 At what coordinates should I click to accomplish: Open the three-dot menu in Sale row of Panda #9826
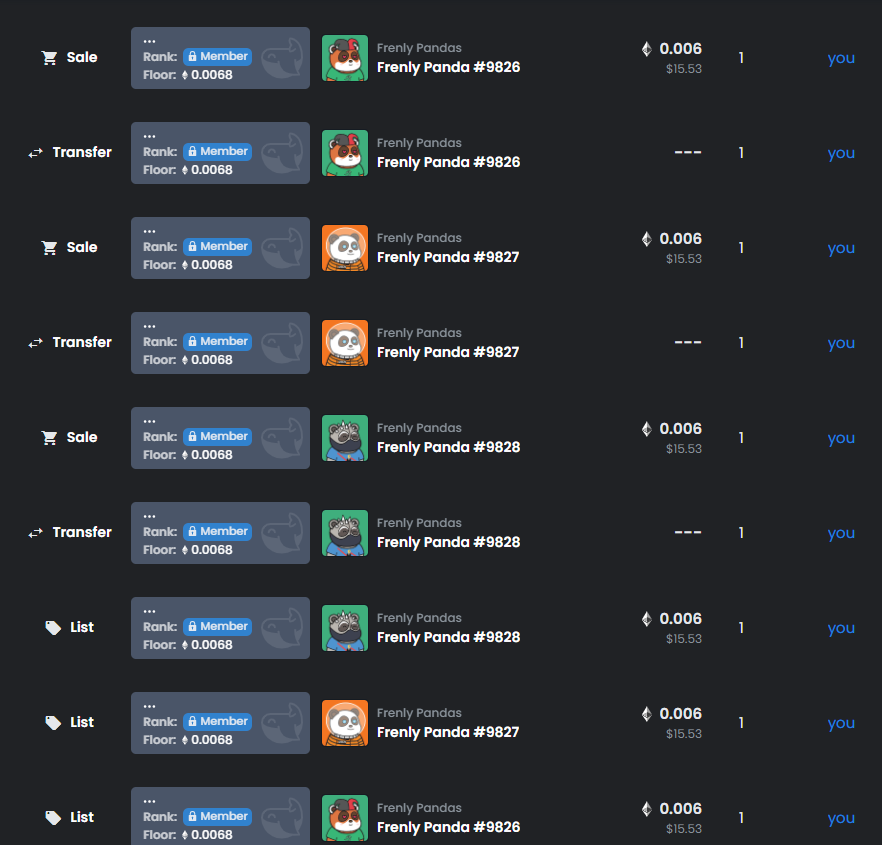pos(149,42)
